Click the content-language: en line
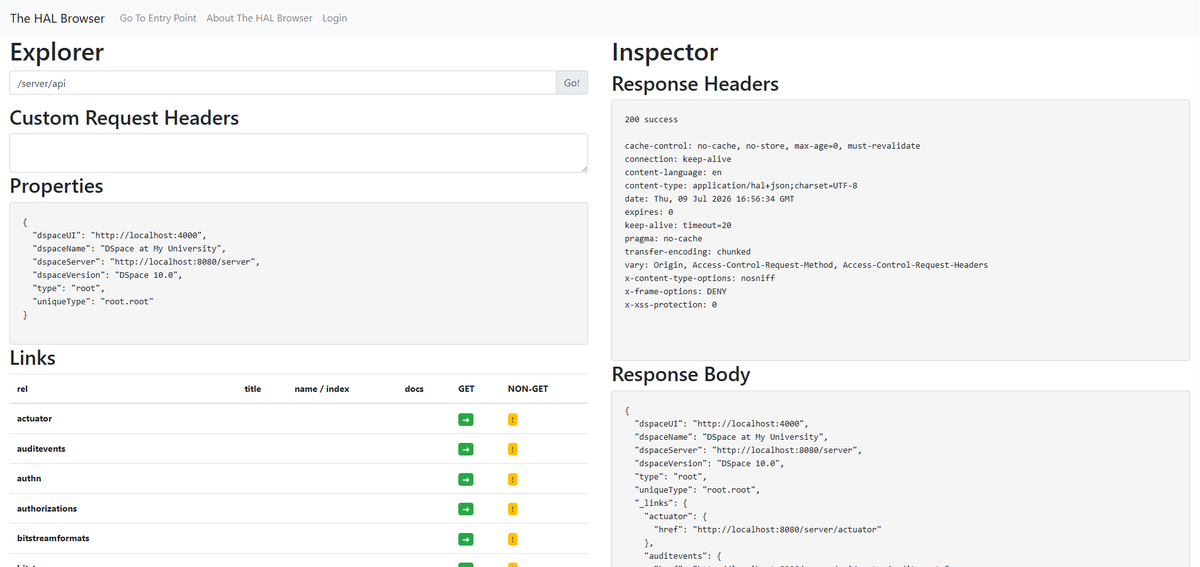This screenshot has width=1200, height=567. tap(673, 172)
